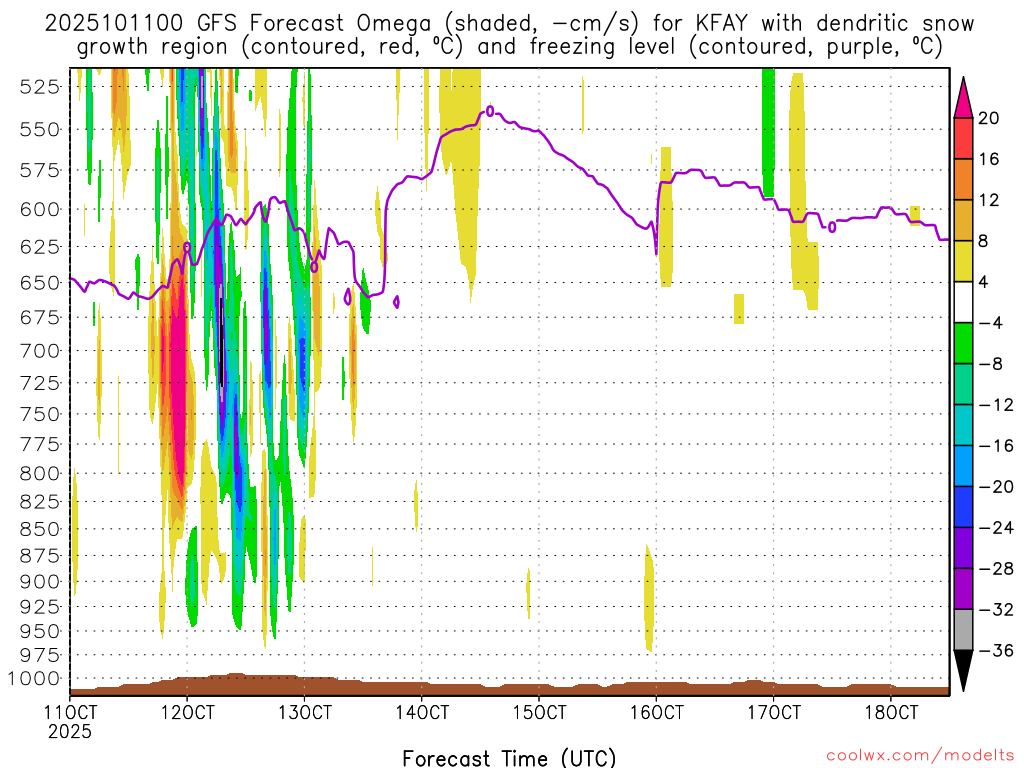Click the '180CT' time axis label
1024x768 pixels.
point(891,712)
